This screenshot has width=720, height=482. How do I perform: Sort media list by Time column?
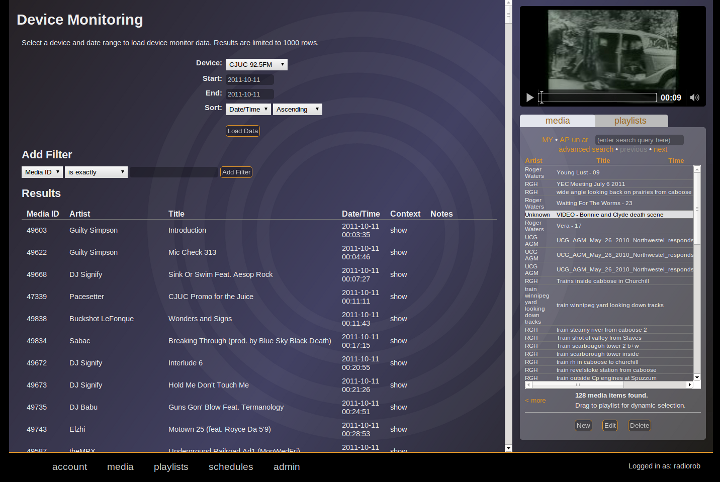pos(676,161)
